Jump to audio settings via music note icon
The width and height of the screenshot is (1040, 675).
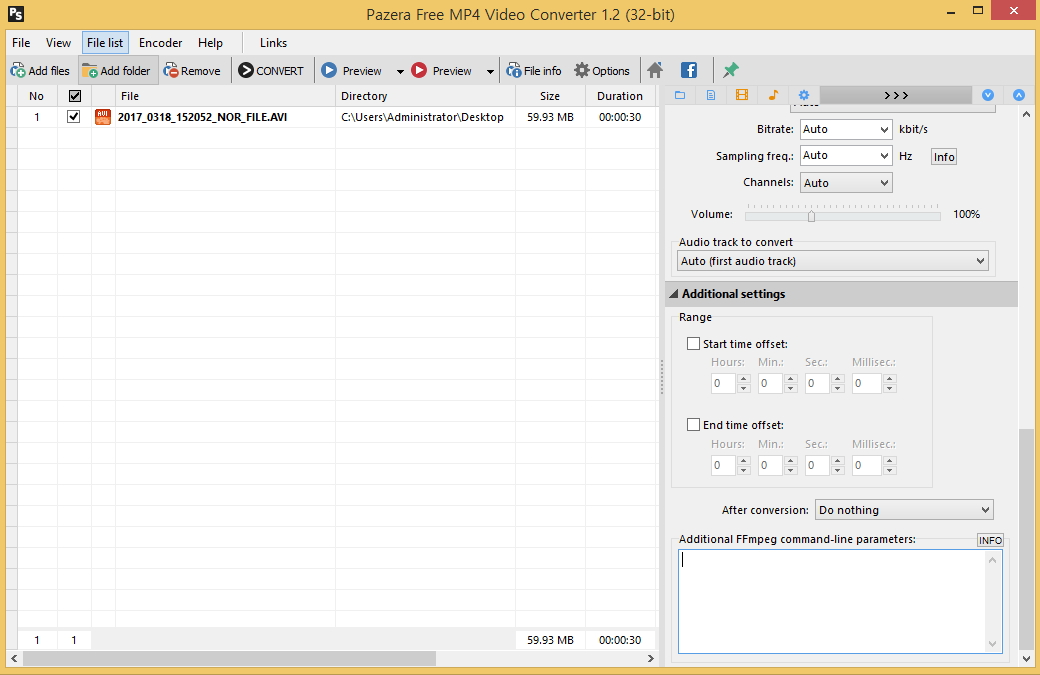(773, 95)
